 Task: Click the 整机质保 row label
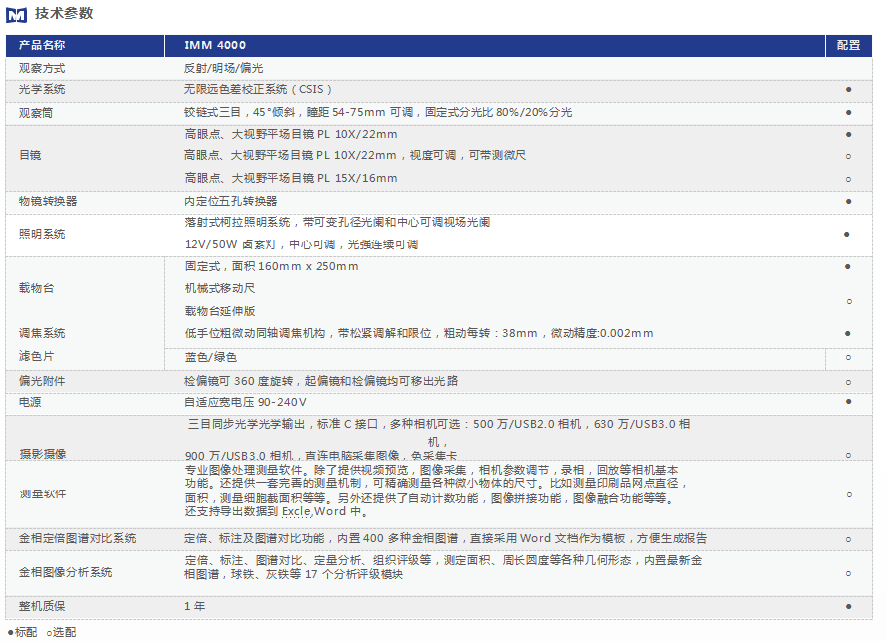[42, 606]
